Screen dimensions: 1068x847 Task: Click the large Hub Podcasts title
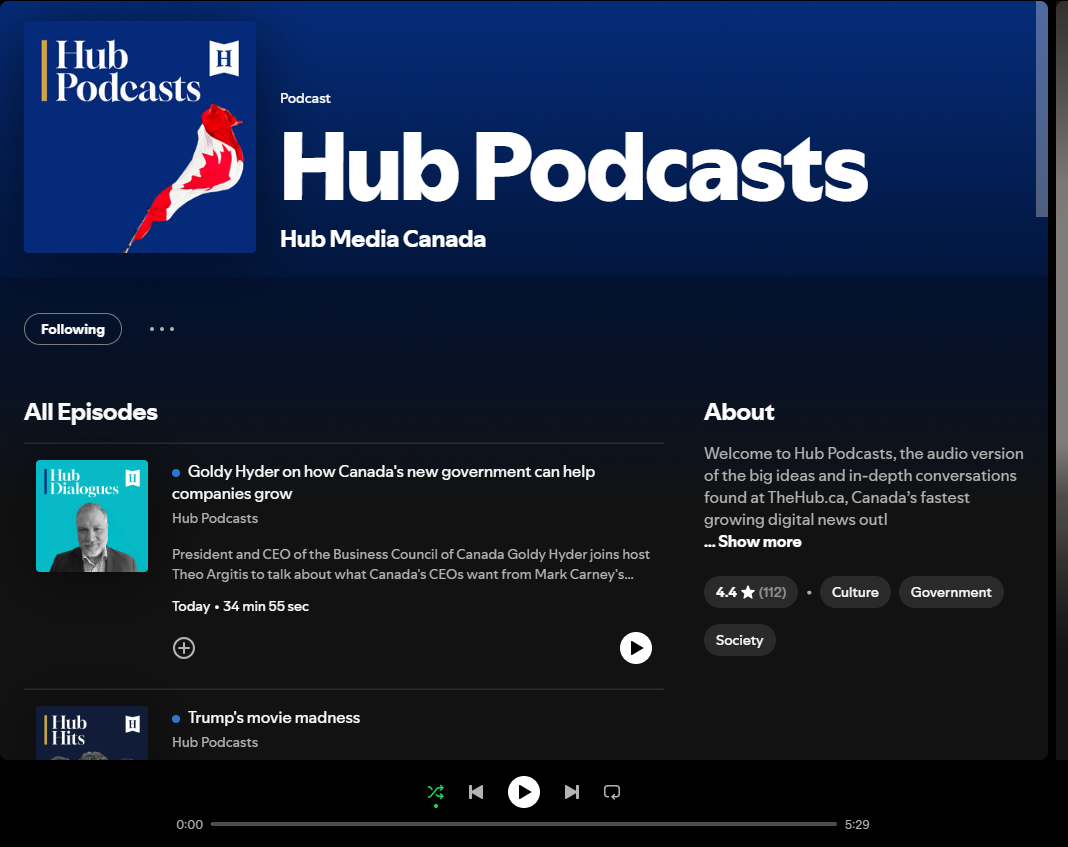click(574, 167)
